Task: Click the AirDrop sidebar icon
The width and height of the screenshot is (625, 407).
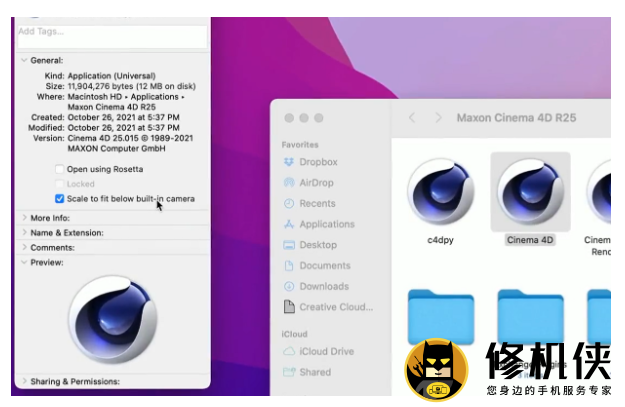Action: [289, 183]
